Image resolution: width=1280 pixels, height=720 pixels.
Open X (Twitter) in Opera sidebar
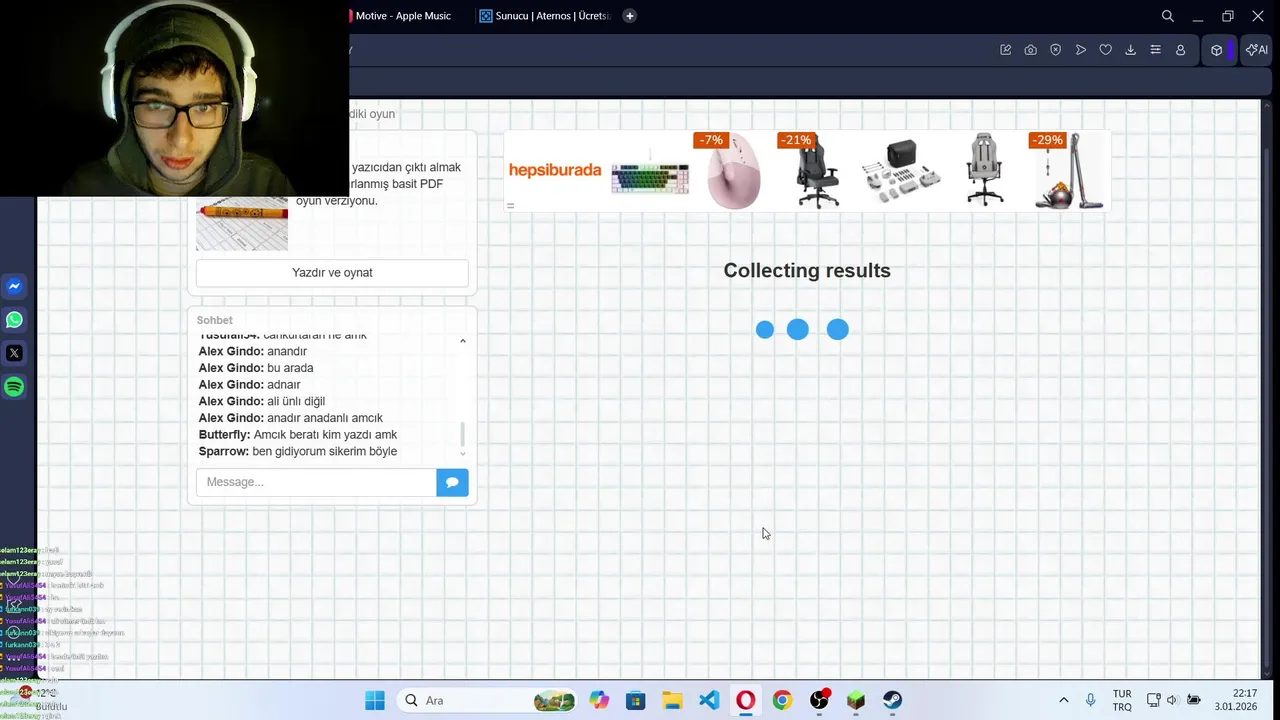tap(14, 353)
